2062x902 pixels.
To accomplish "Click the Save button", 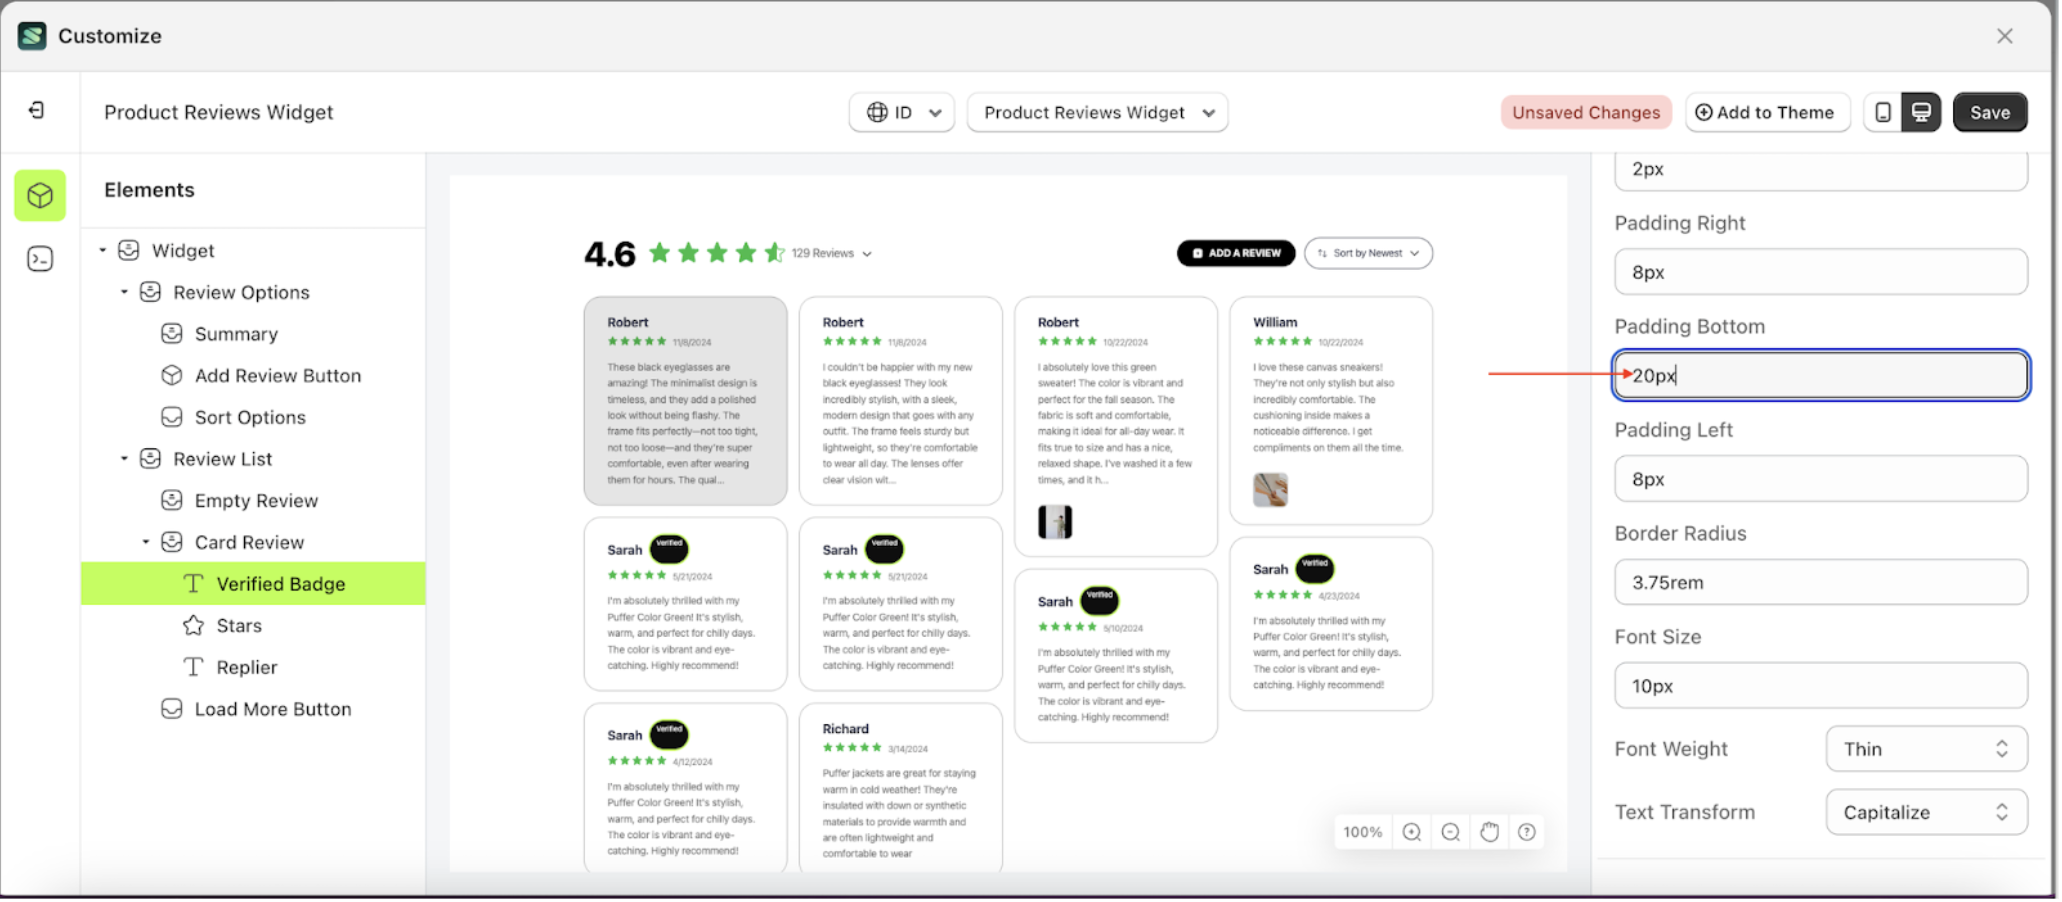I will (1989, 112).
